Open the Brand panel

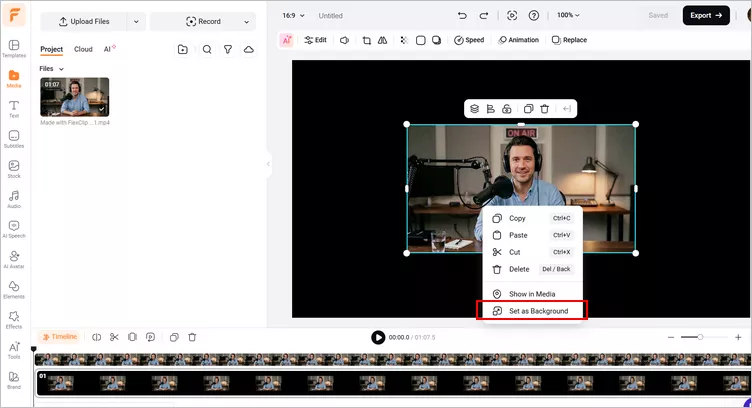tap(14, 380)
